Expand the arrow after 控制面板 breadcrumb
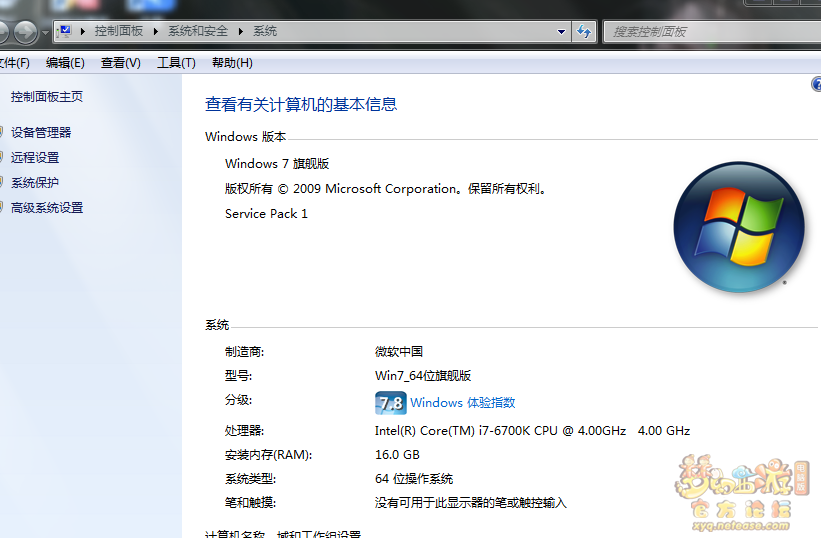This screenshot has height=538, width=821. pyautogui.click(x=156, y=31)
